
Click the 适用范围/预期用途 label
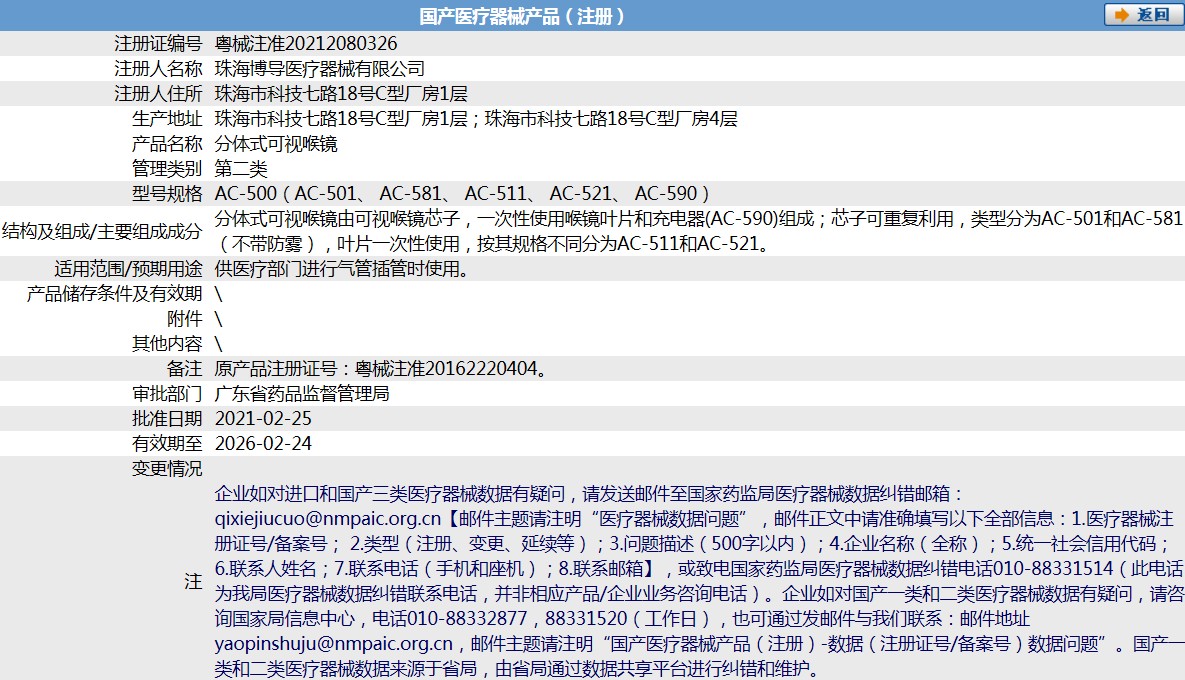[128, 269]
